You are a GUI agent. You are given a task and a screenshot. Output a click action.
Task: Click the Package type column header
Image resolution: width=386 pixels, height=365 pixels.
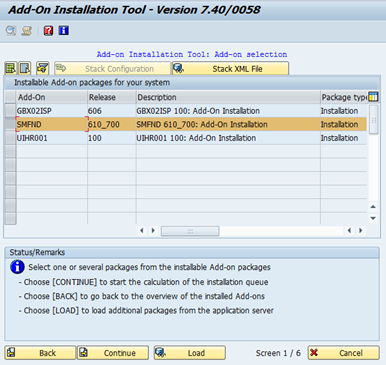coord(344,97)
